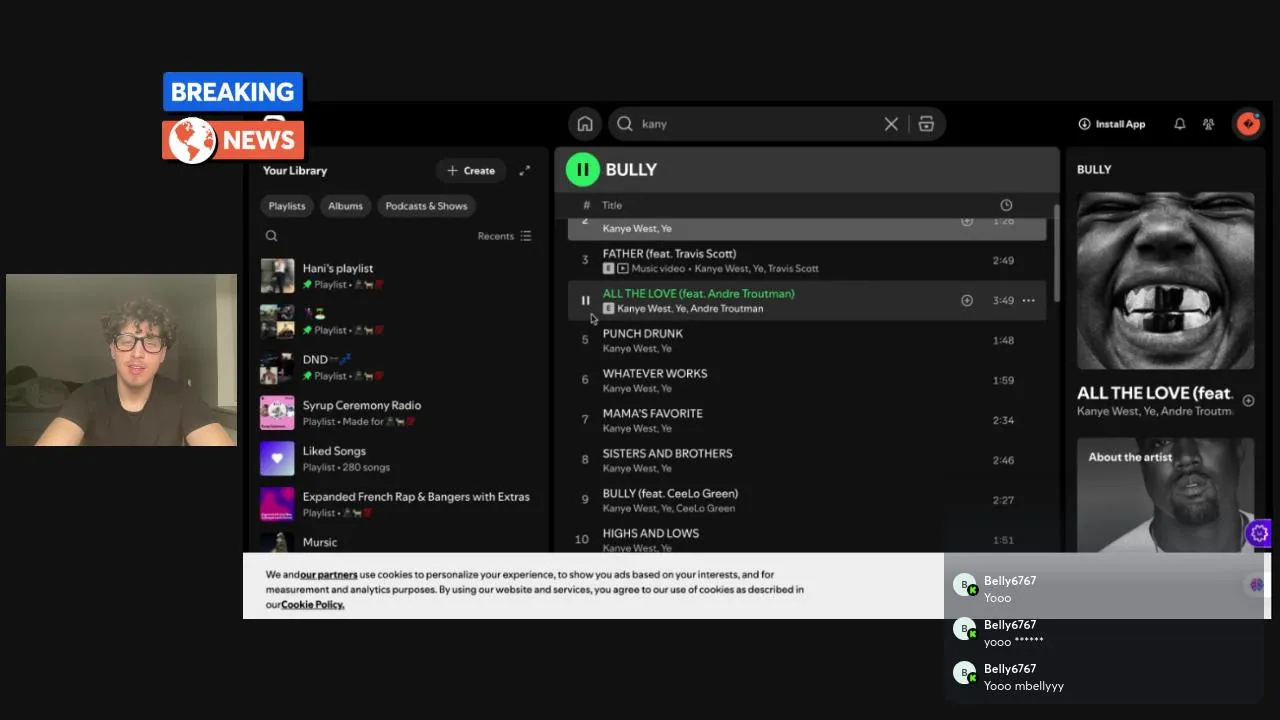Open notifications bell icon
Viewport: 1280px width, 720px height.
tap(1180, 124)
